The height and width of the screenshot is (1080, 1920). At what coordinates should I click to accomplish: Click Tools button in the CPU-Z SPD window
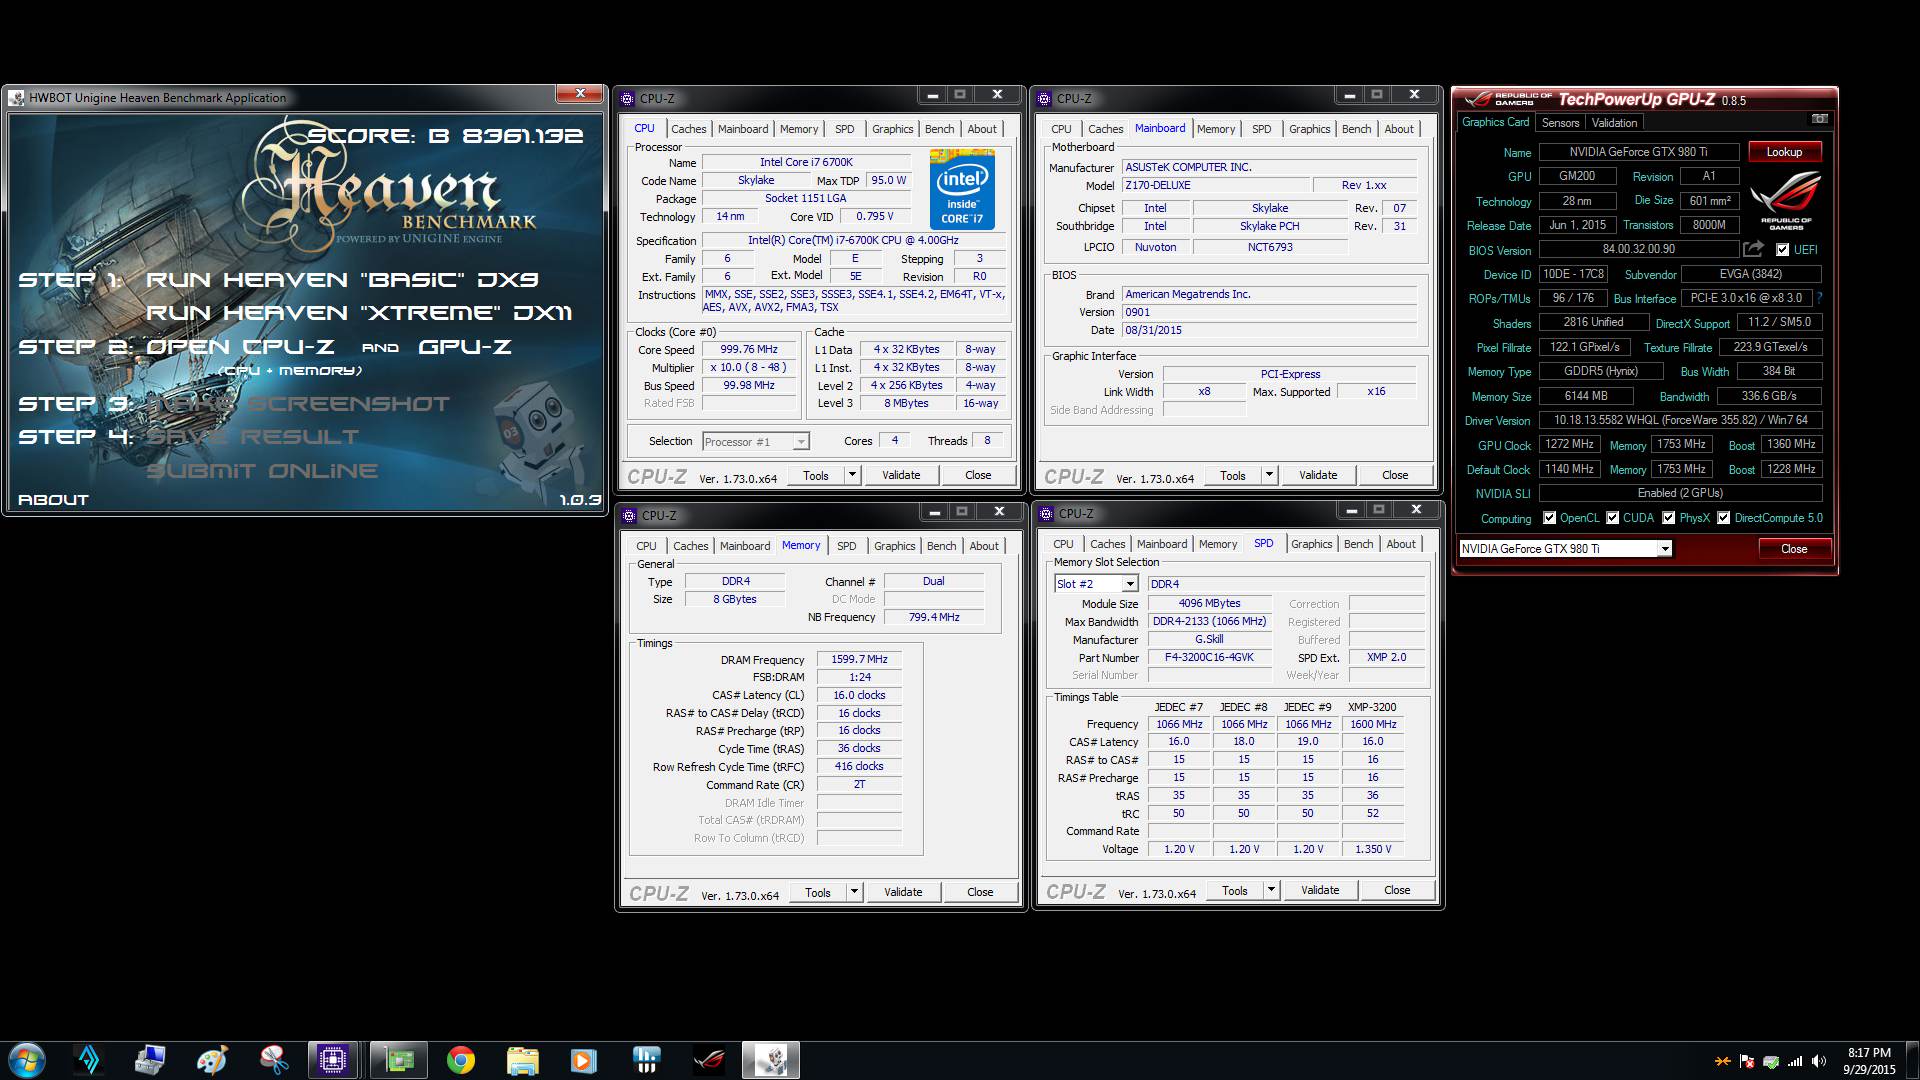(1235, 890)
